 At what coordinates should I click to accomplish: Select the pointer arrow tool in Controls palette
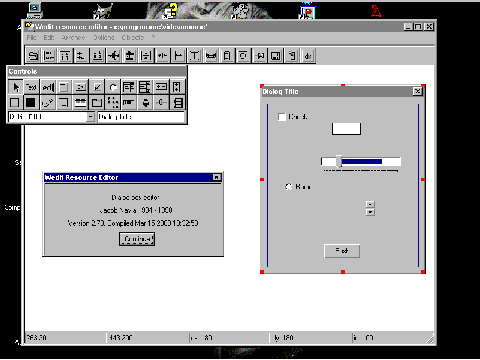coord(15,87)
